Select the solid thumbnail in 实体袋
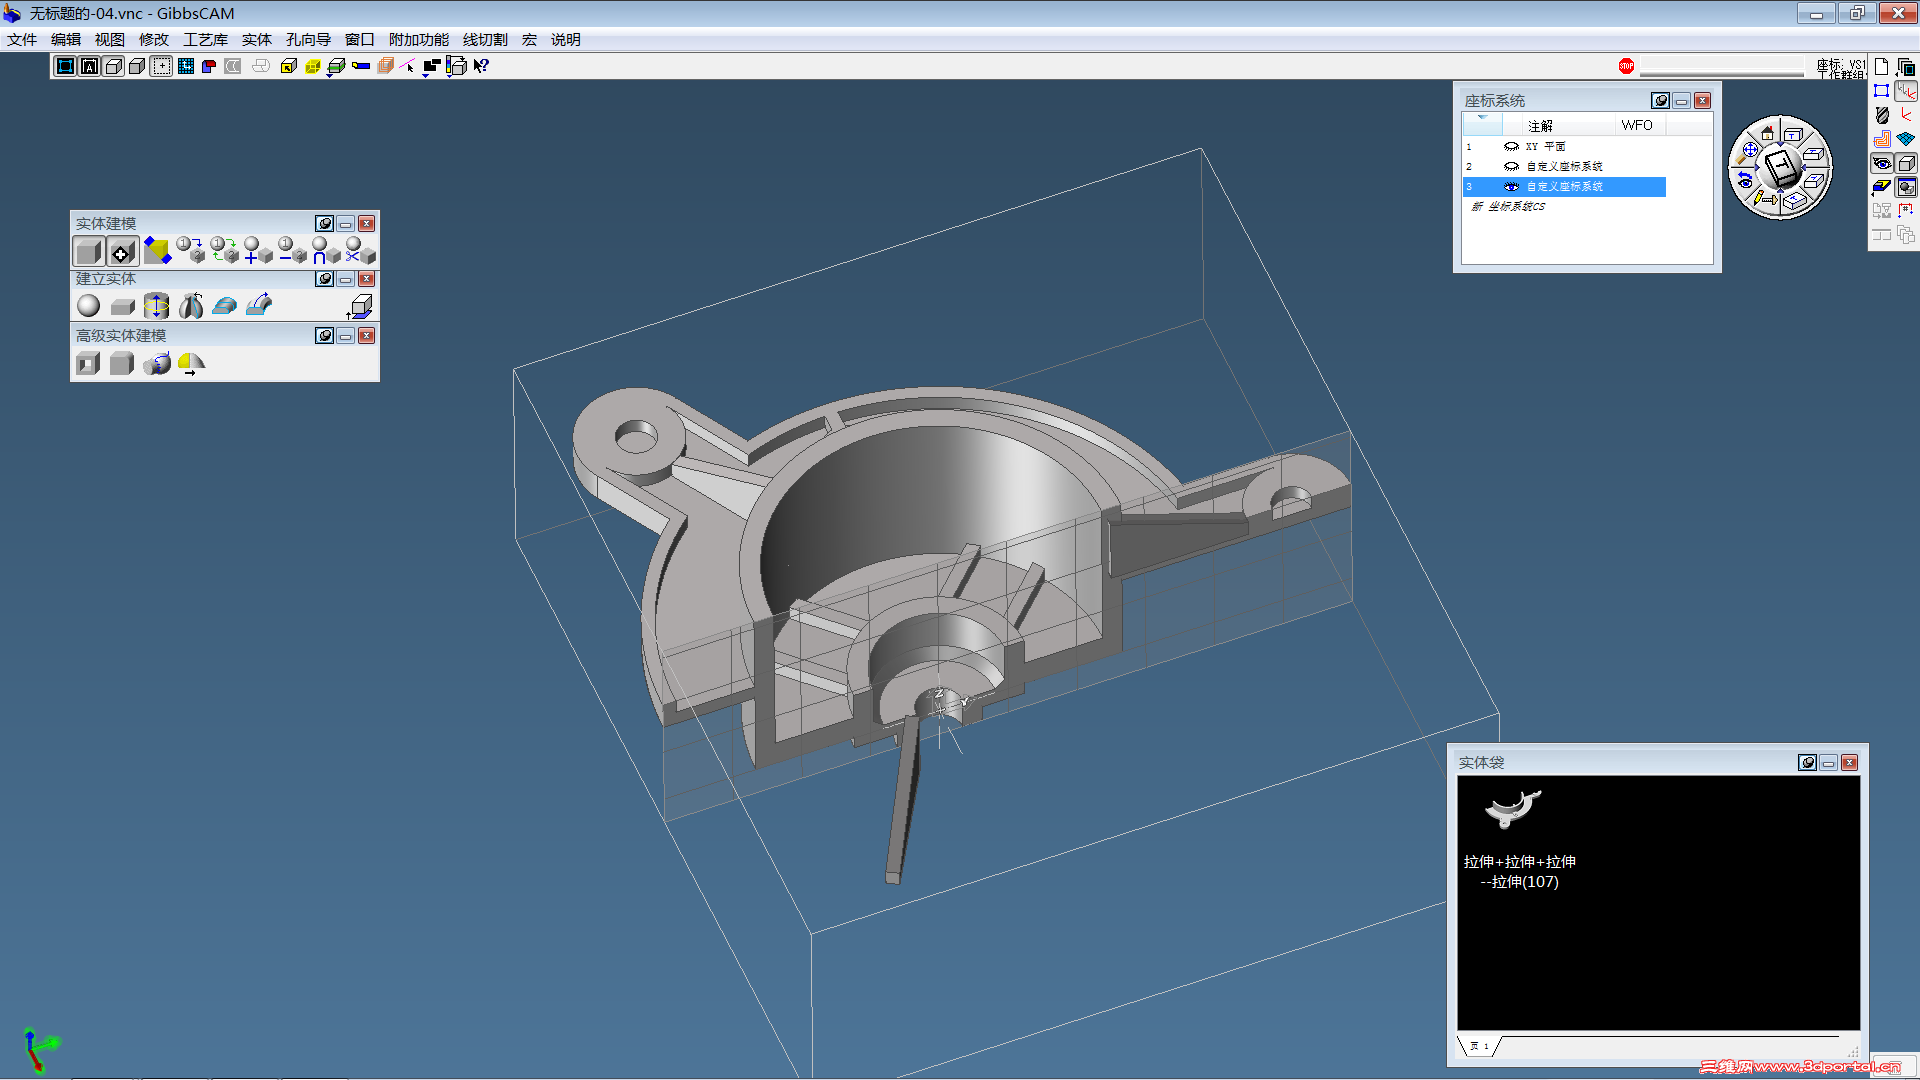This screenshot has width=1920, height=1080. [1513, 808]
